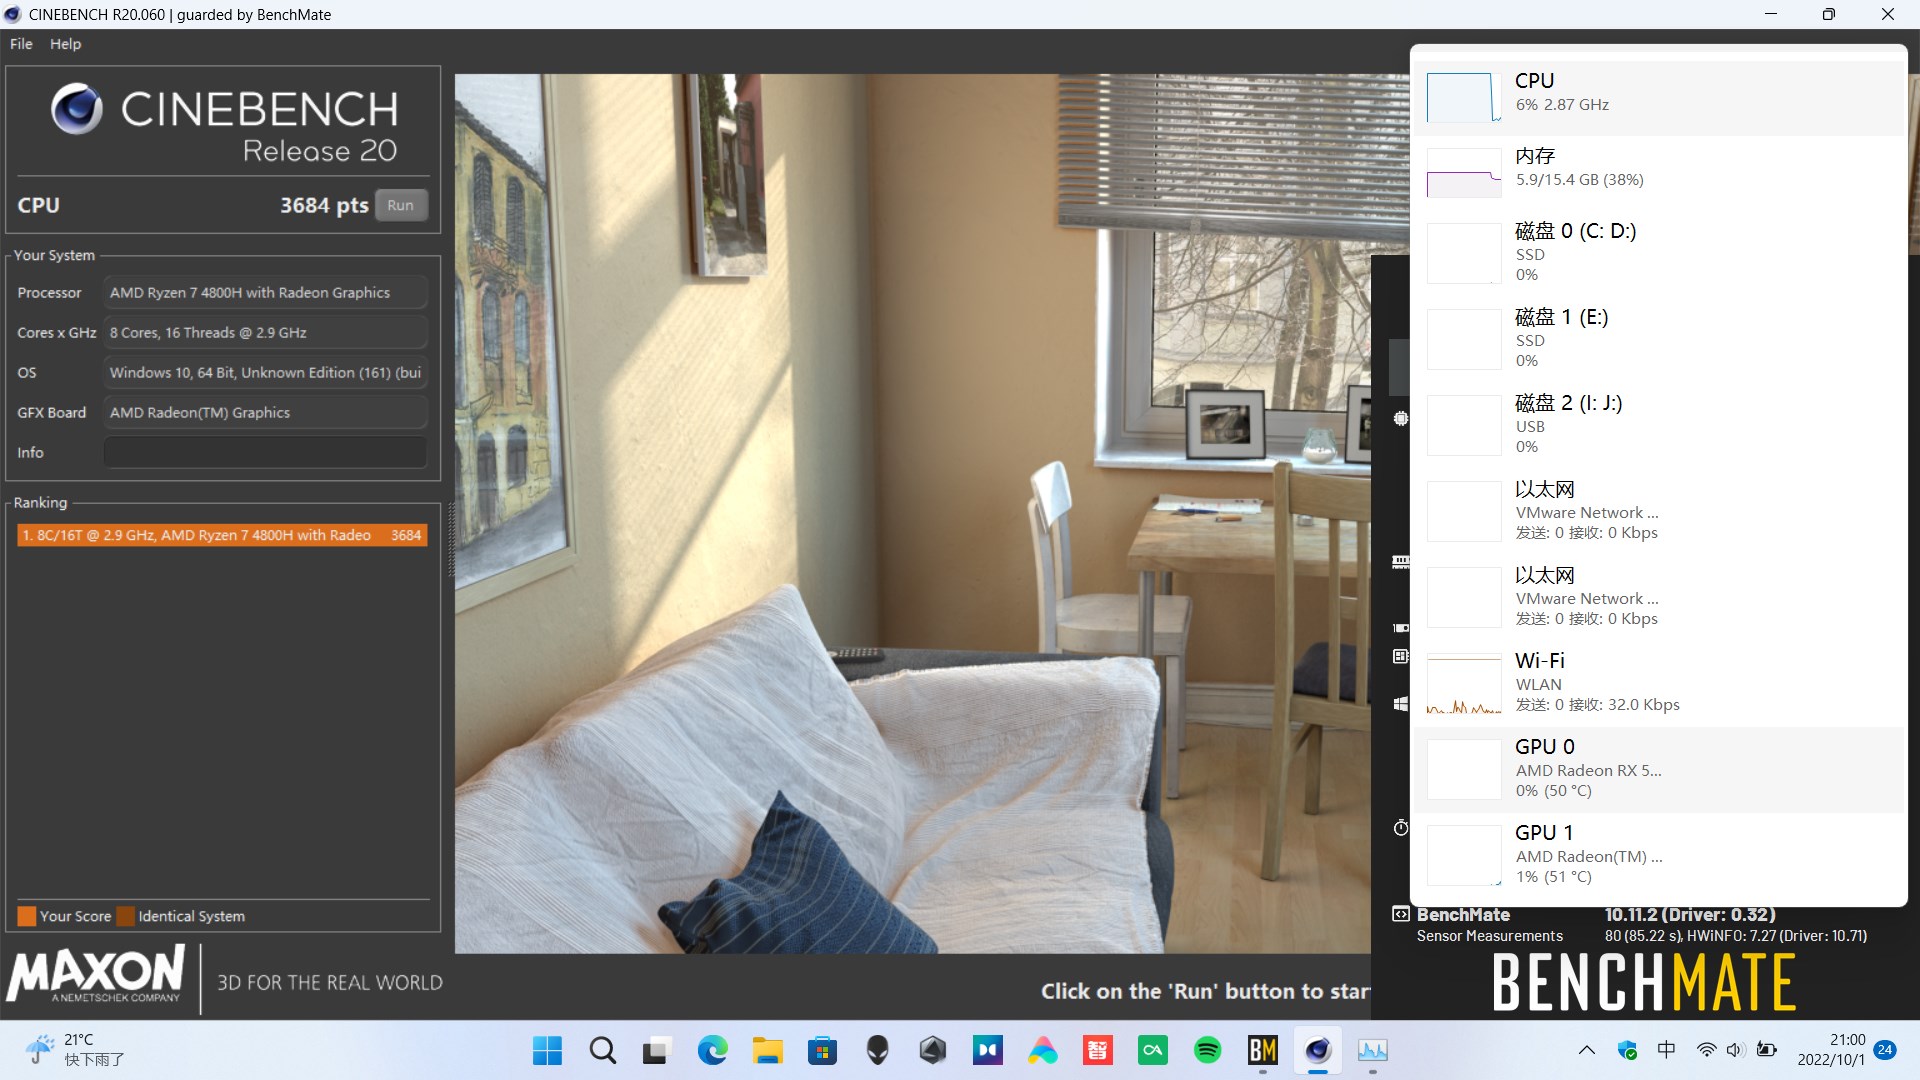Open the dark gray cube app taskbar icon
This screenshot has height=1080, width=1920.
(x=933, y=1050)
